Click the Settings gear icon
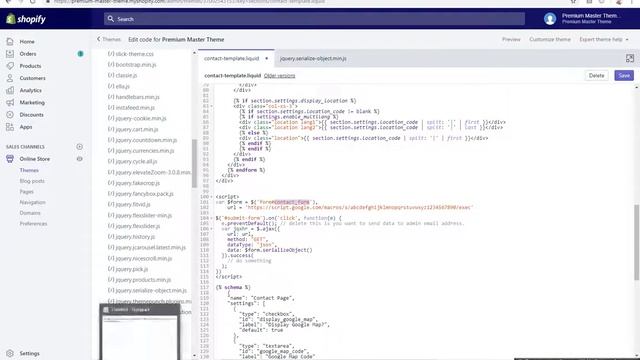This screenshot has height=360, width=640. (10, 353)
